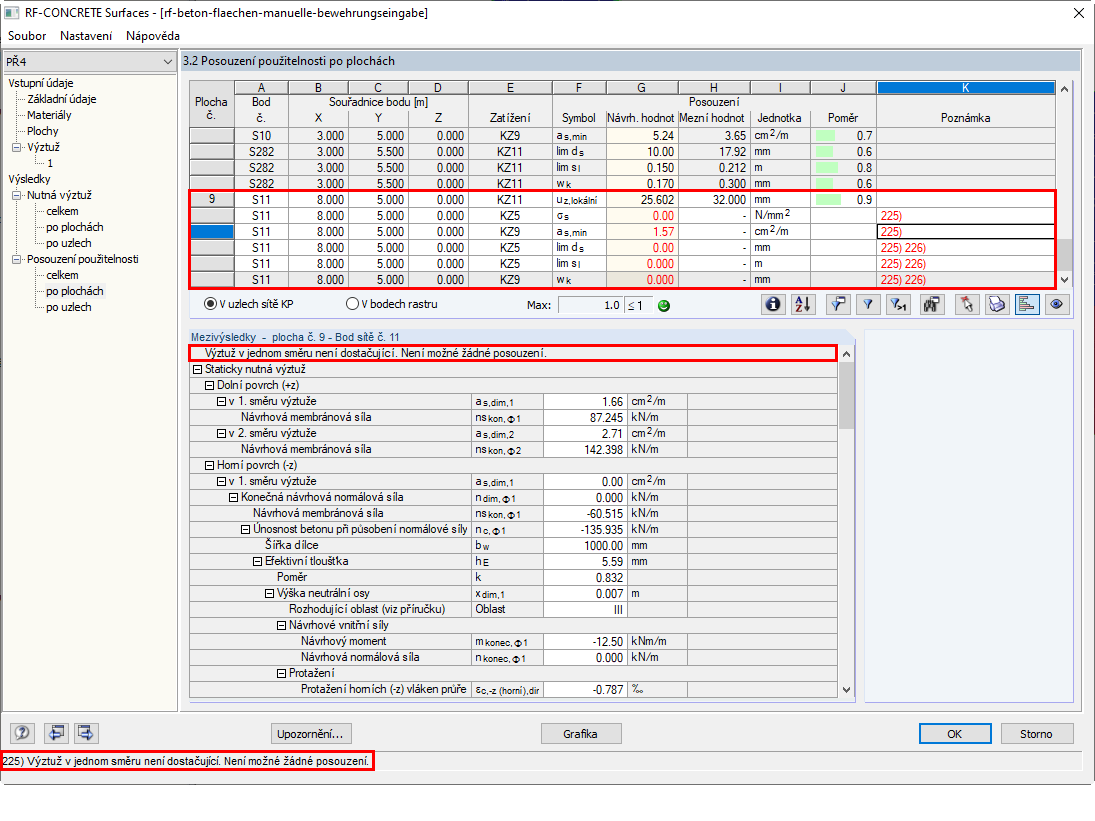Select 'Základní údaje' in the navigator
Screen dimensions: 1095x821
[x=61, y=99]
